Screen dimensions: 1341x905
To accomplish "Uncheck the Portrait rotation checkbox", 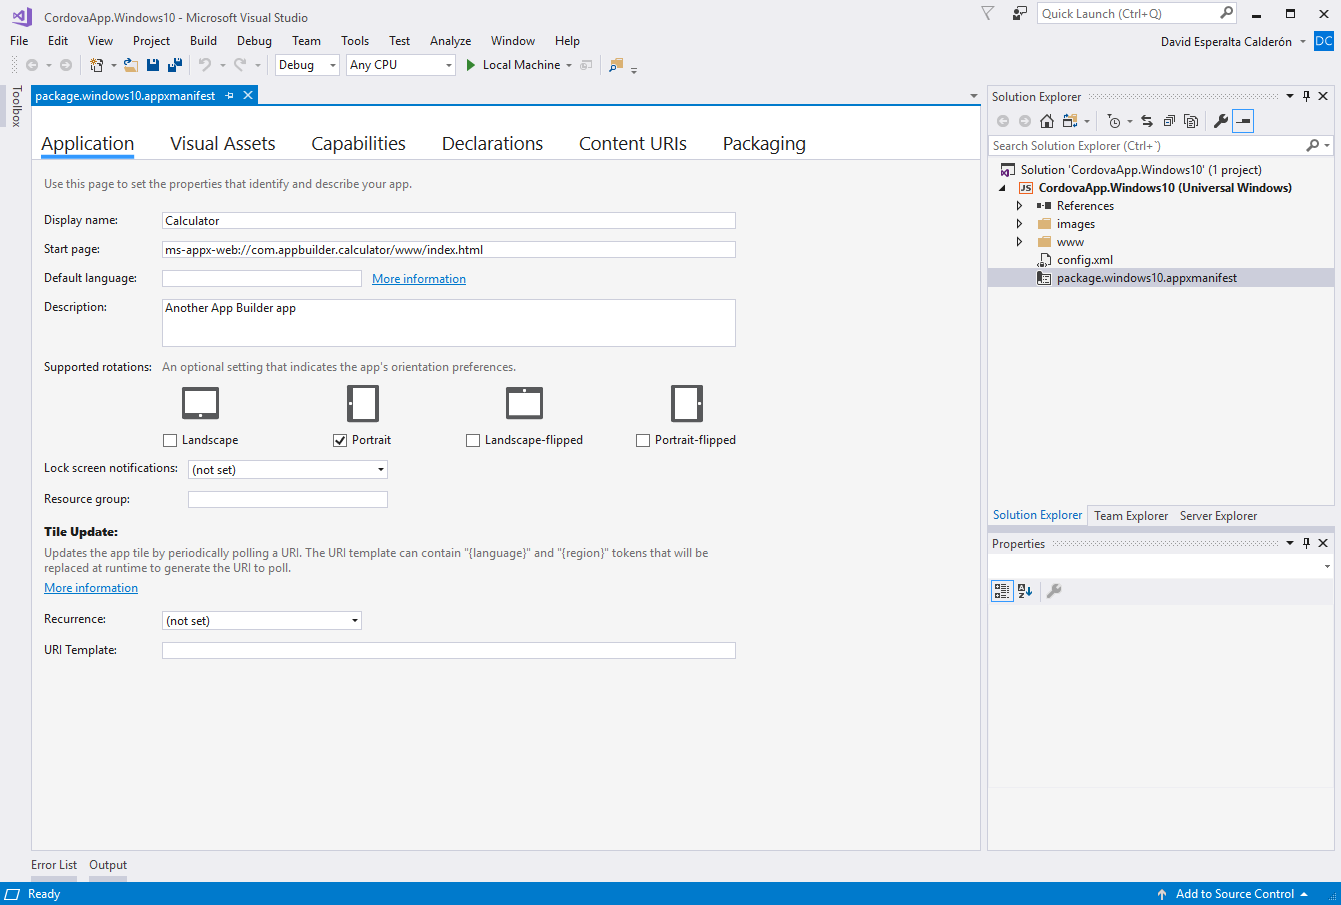I will tap(340, 440).
